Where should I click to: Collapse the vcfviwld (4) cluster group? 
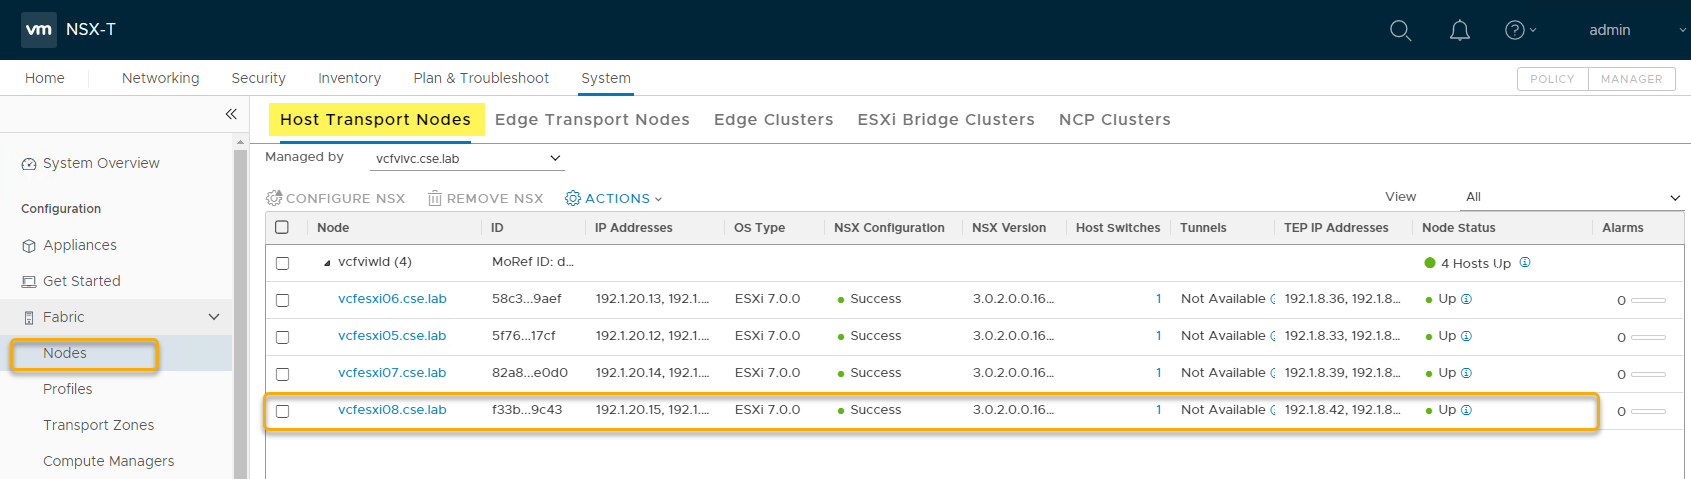click(x=327, y=263)
